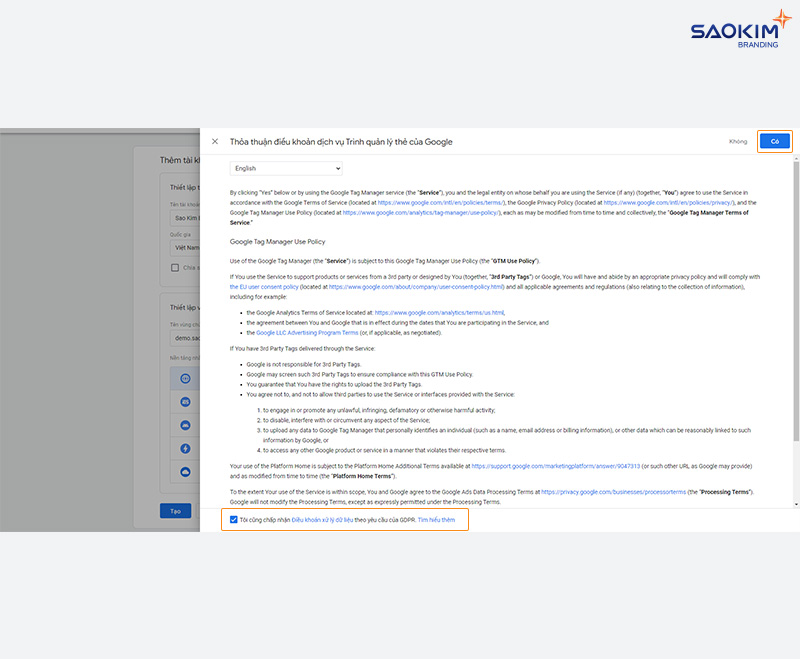Accept the terms with the Có button
Image resolution: width=800 pixels, height=659 pixels.
(774, 141)
